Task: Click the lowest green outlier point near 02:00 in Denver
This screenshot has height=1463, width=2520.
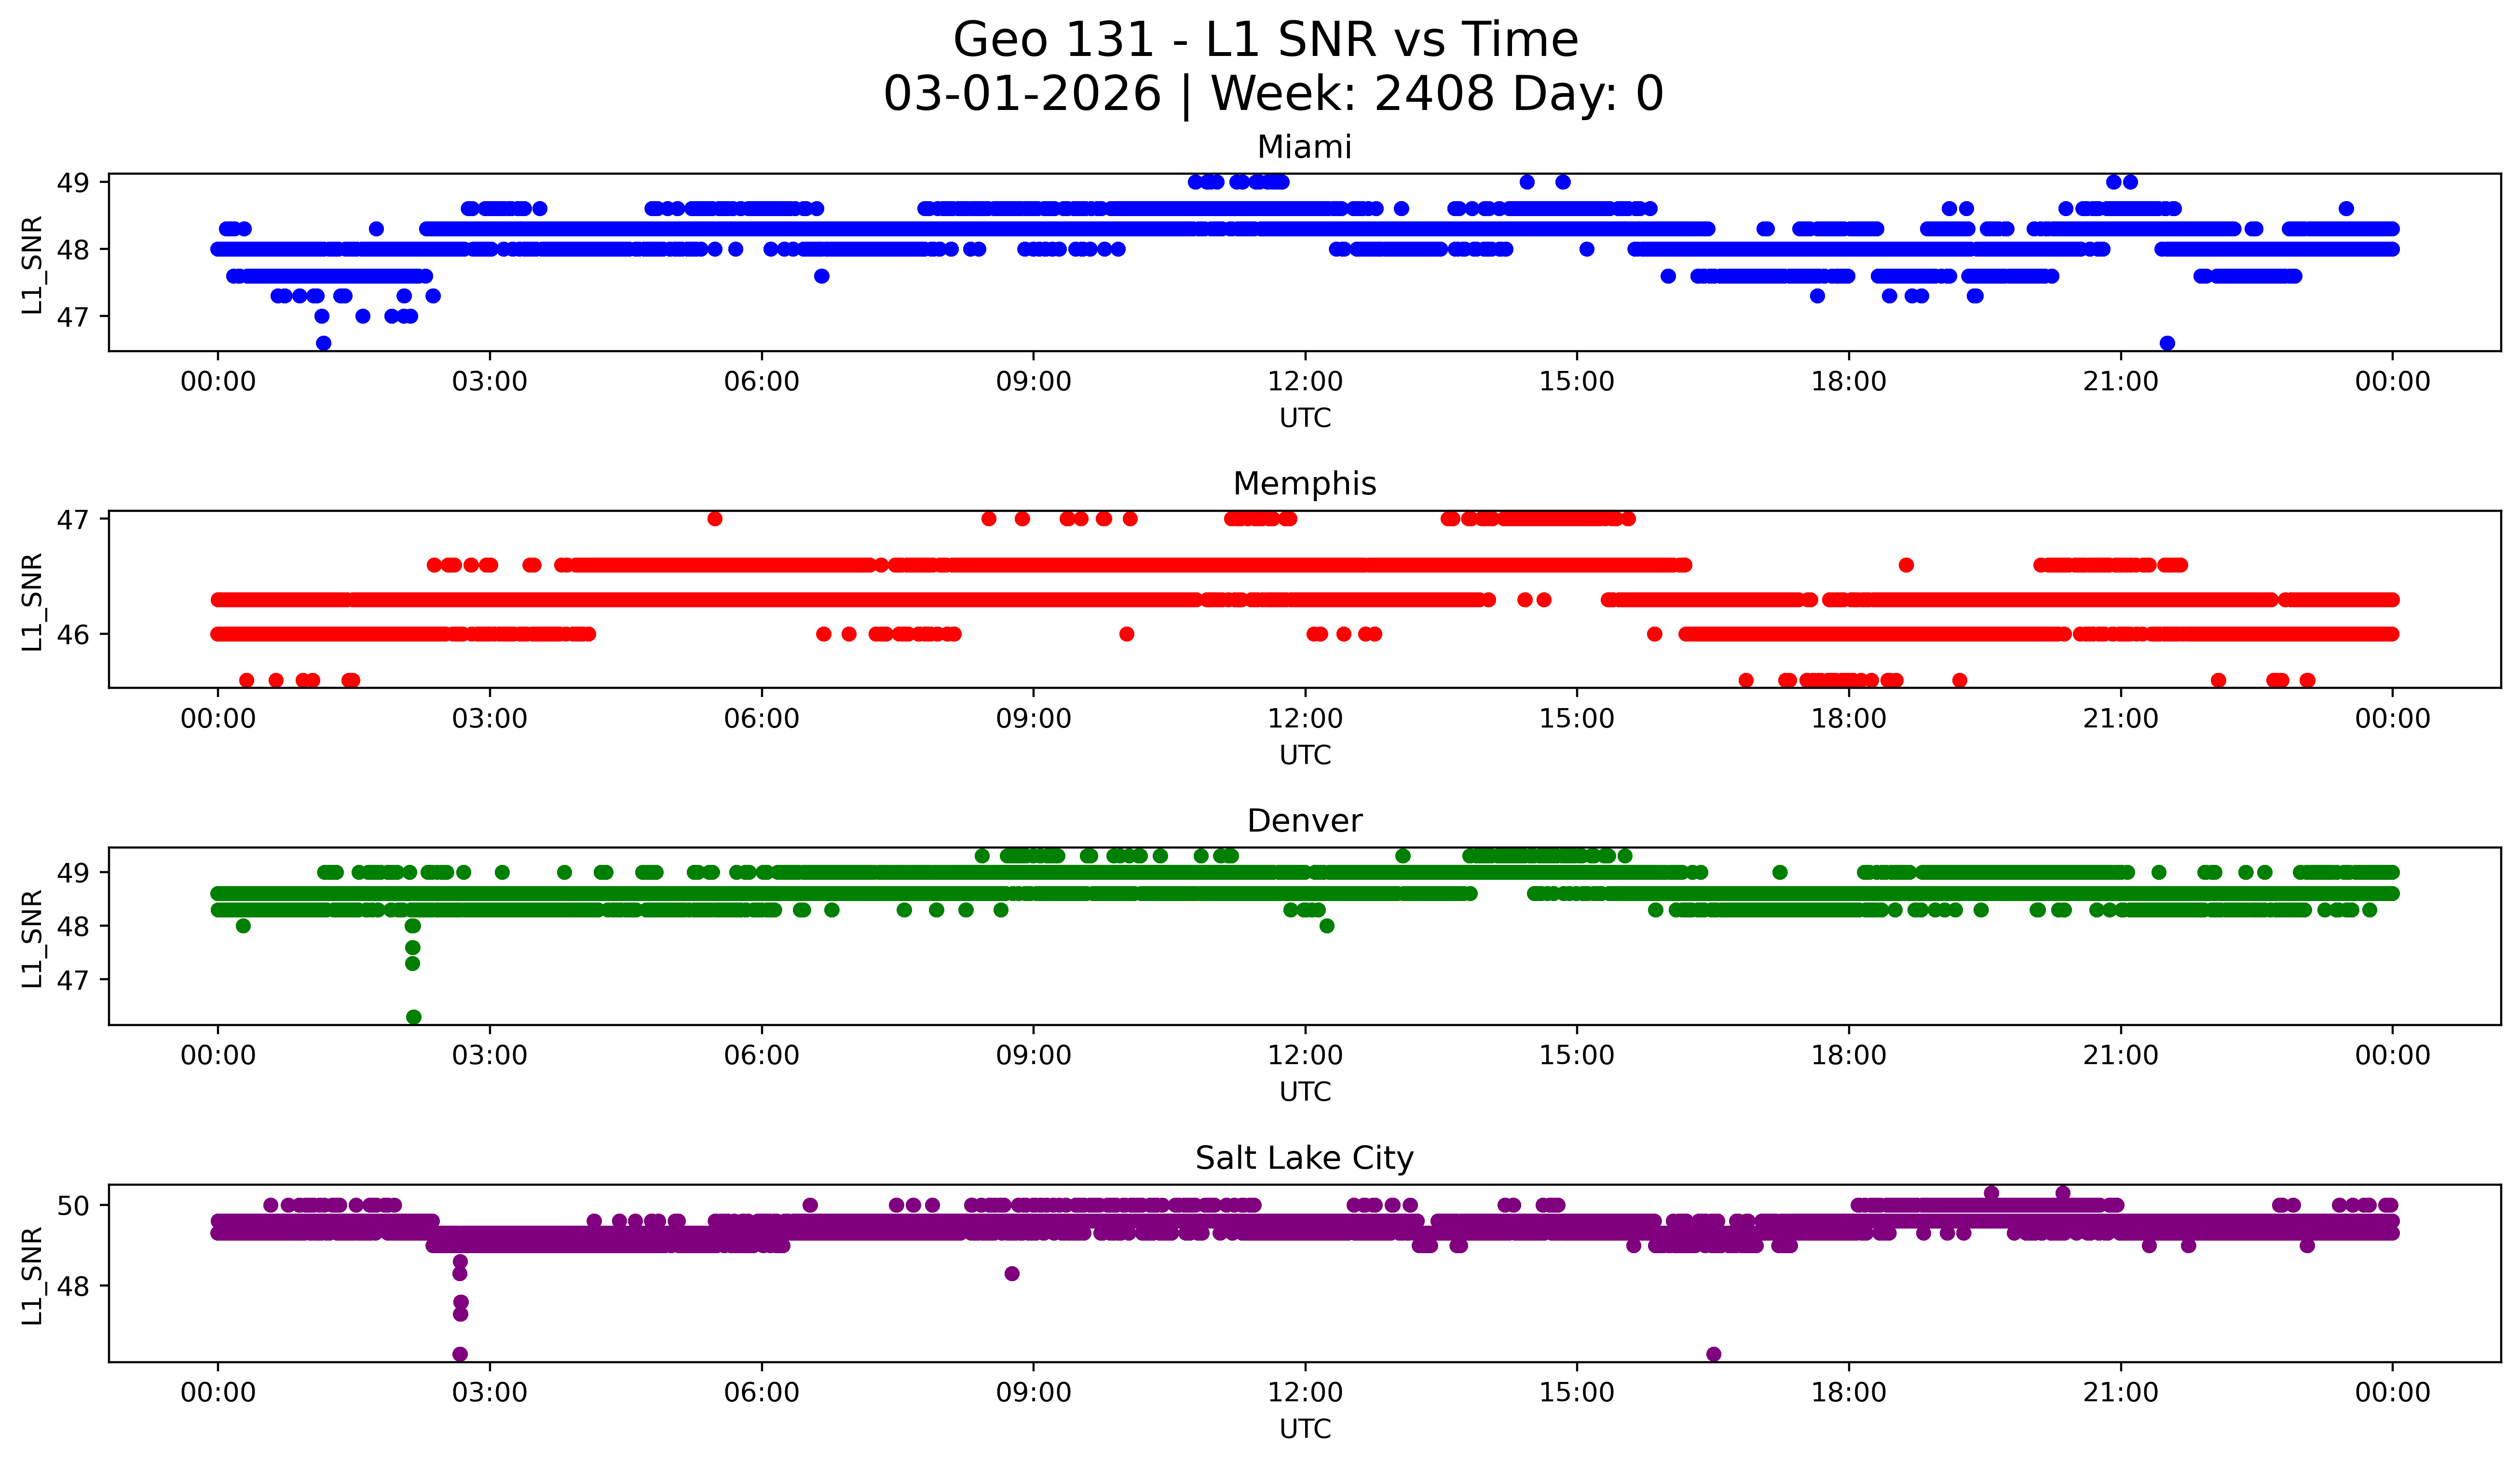Action: [413, 1017]
